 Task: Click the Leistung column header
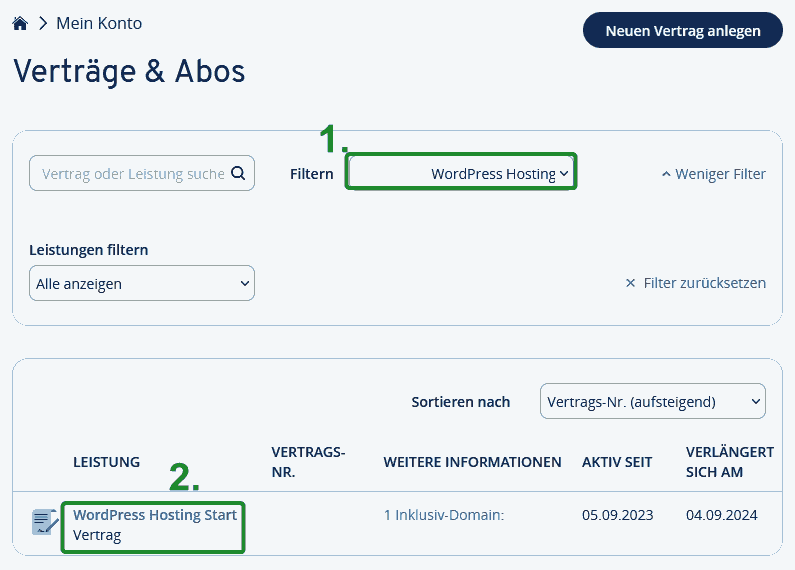106,462
